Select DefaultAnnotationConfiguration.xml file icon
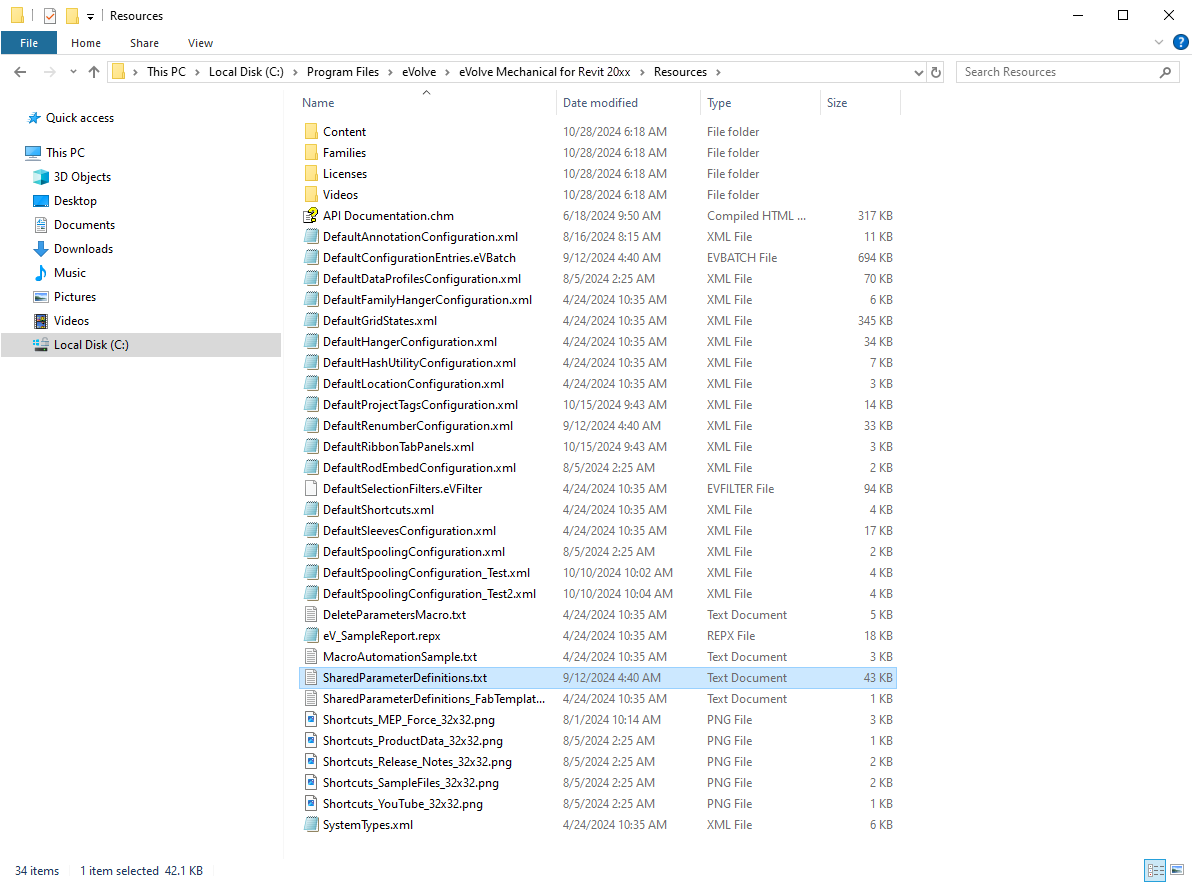Image resolution: width=1196 pixels, height=882 pixels. coord(310,237)
